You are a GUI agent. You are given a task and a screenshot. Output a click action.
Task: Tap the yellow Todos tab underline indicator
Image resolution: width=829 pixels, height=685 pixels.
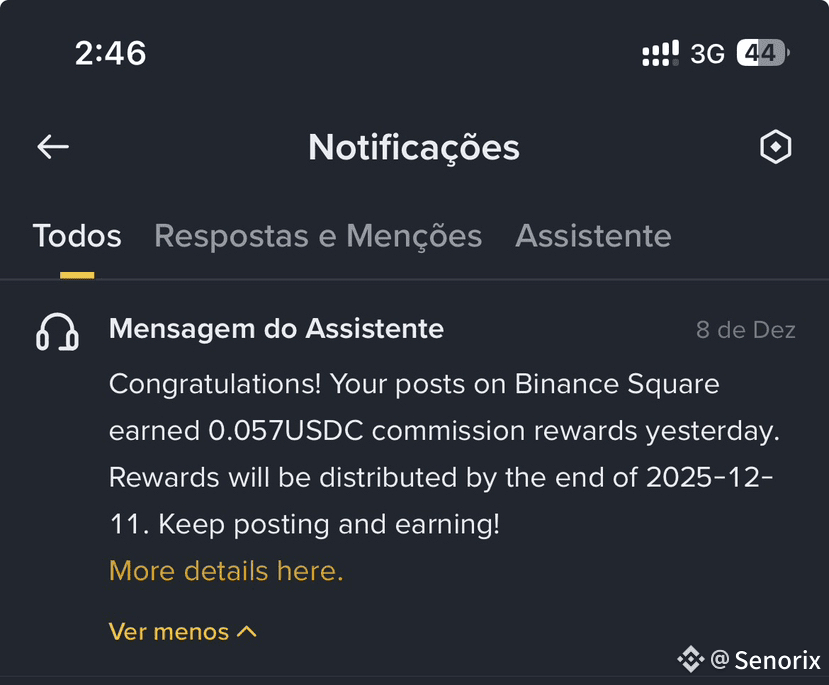[77, 275]
